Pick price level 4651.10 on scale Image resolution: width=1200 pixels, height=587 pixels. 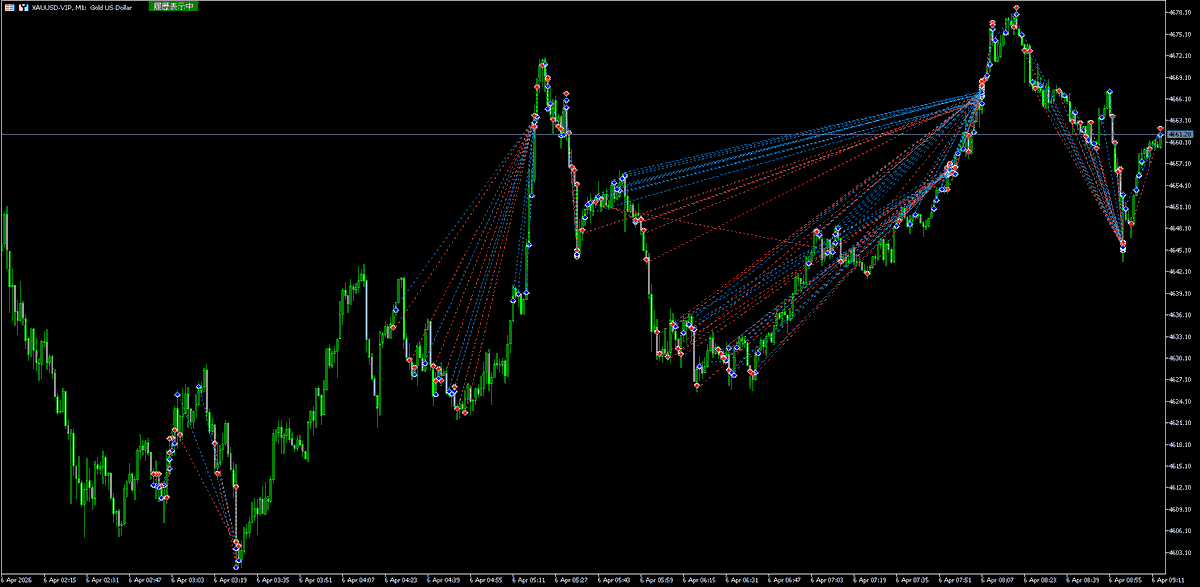[x=1180, y=207]
